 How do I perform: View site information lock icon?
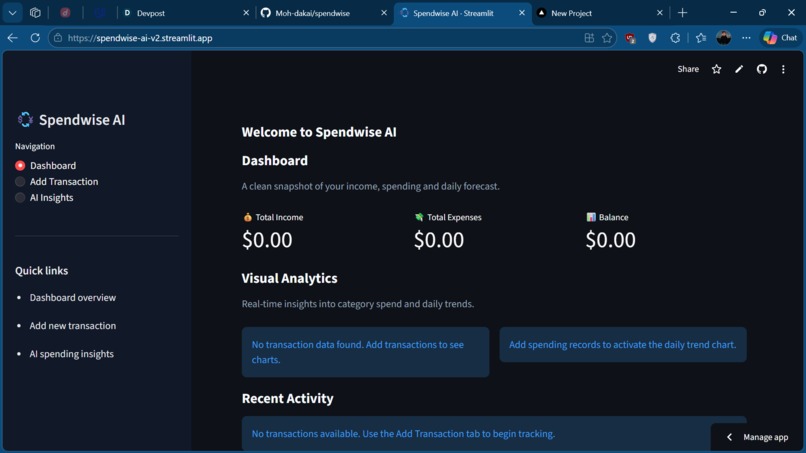point(58,38)
